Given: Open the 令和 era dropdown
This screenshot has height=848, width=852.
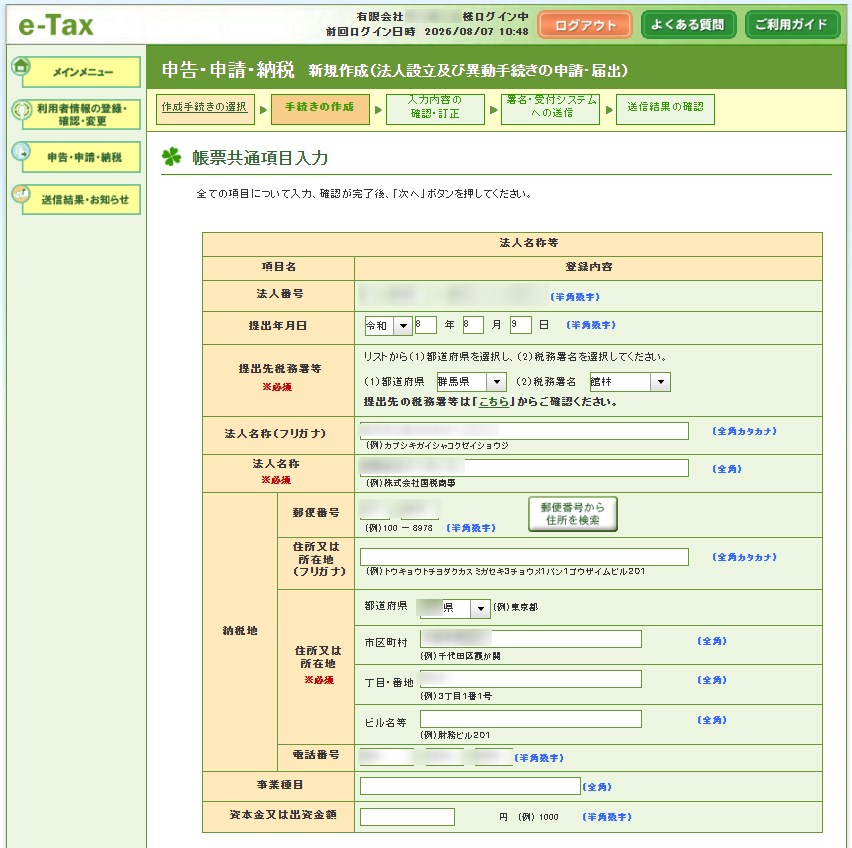Looking at the screenshot, I should point(388,325).
